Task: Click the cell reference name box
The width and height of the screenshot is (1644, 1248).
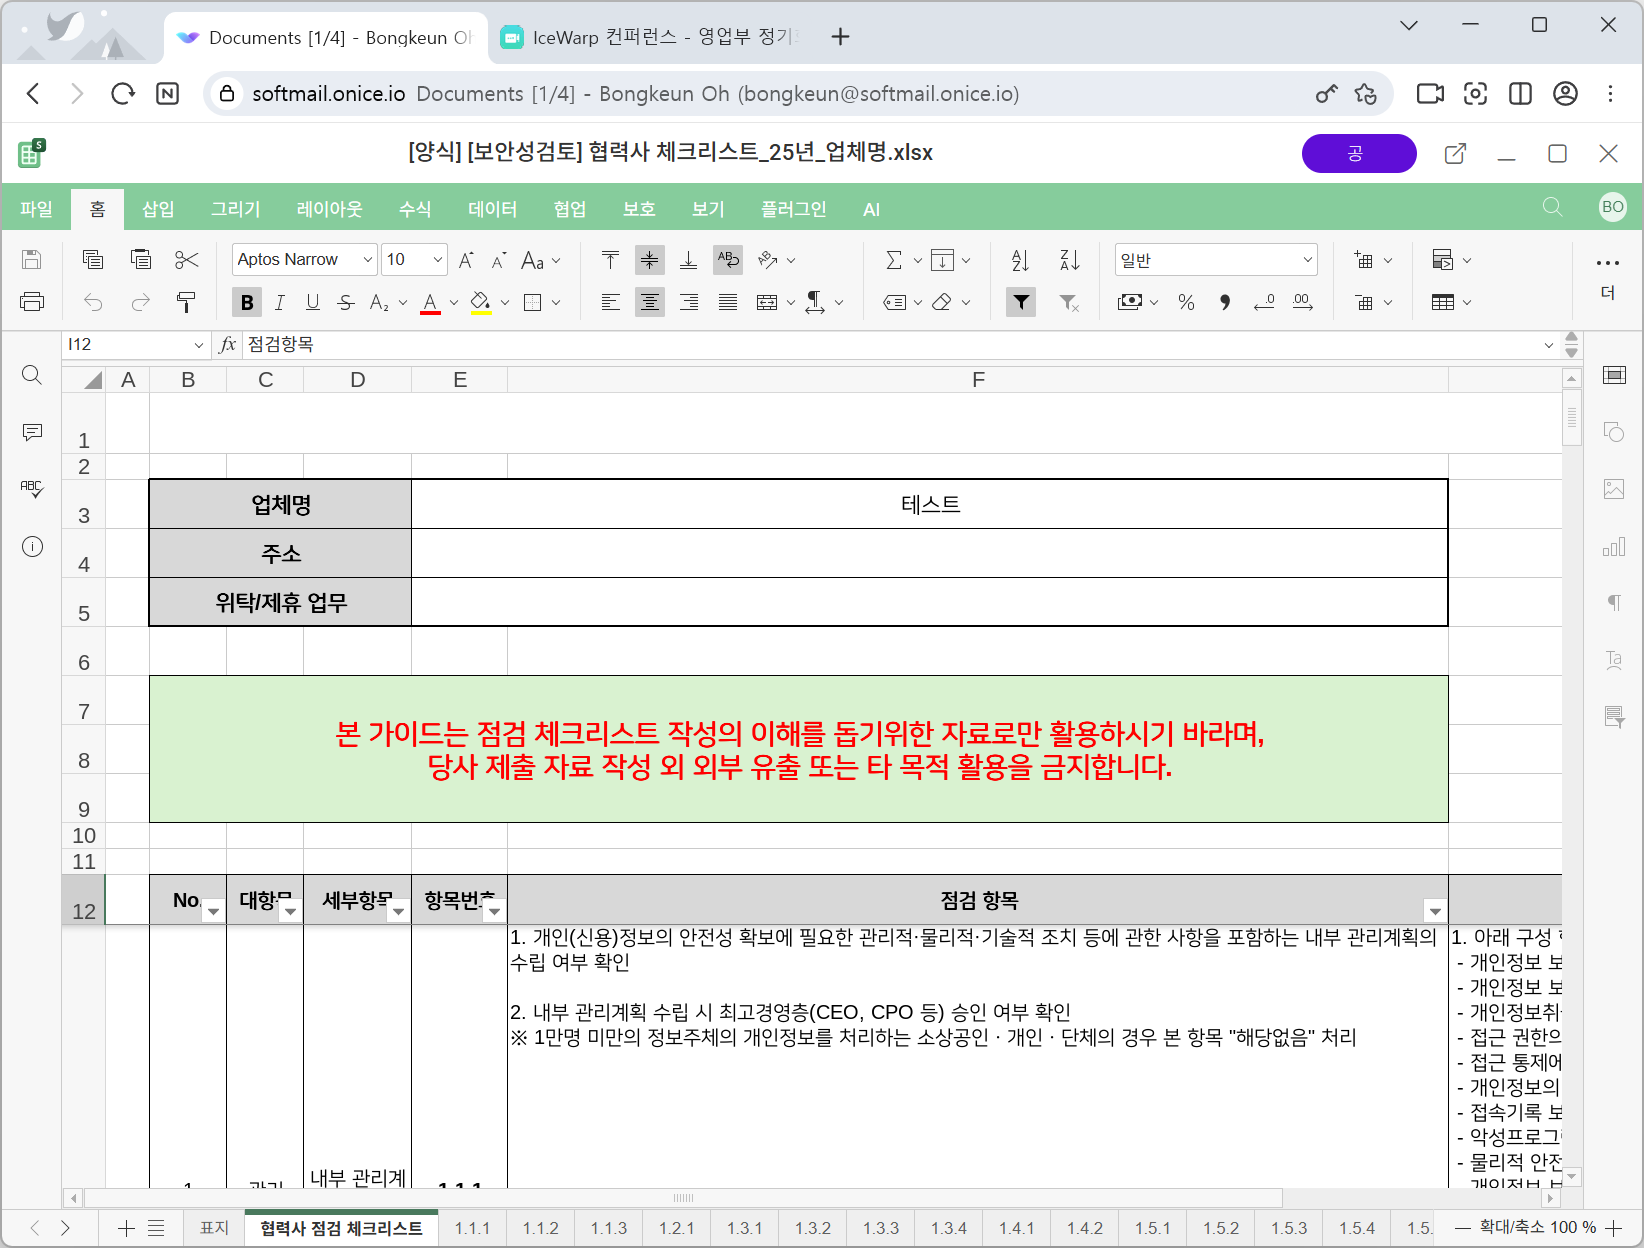Action: tap(128, 345)
